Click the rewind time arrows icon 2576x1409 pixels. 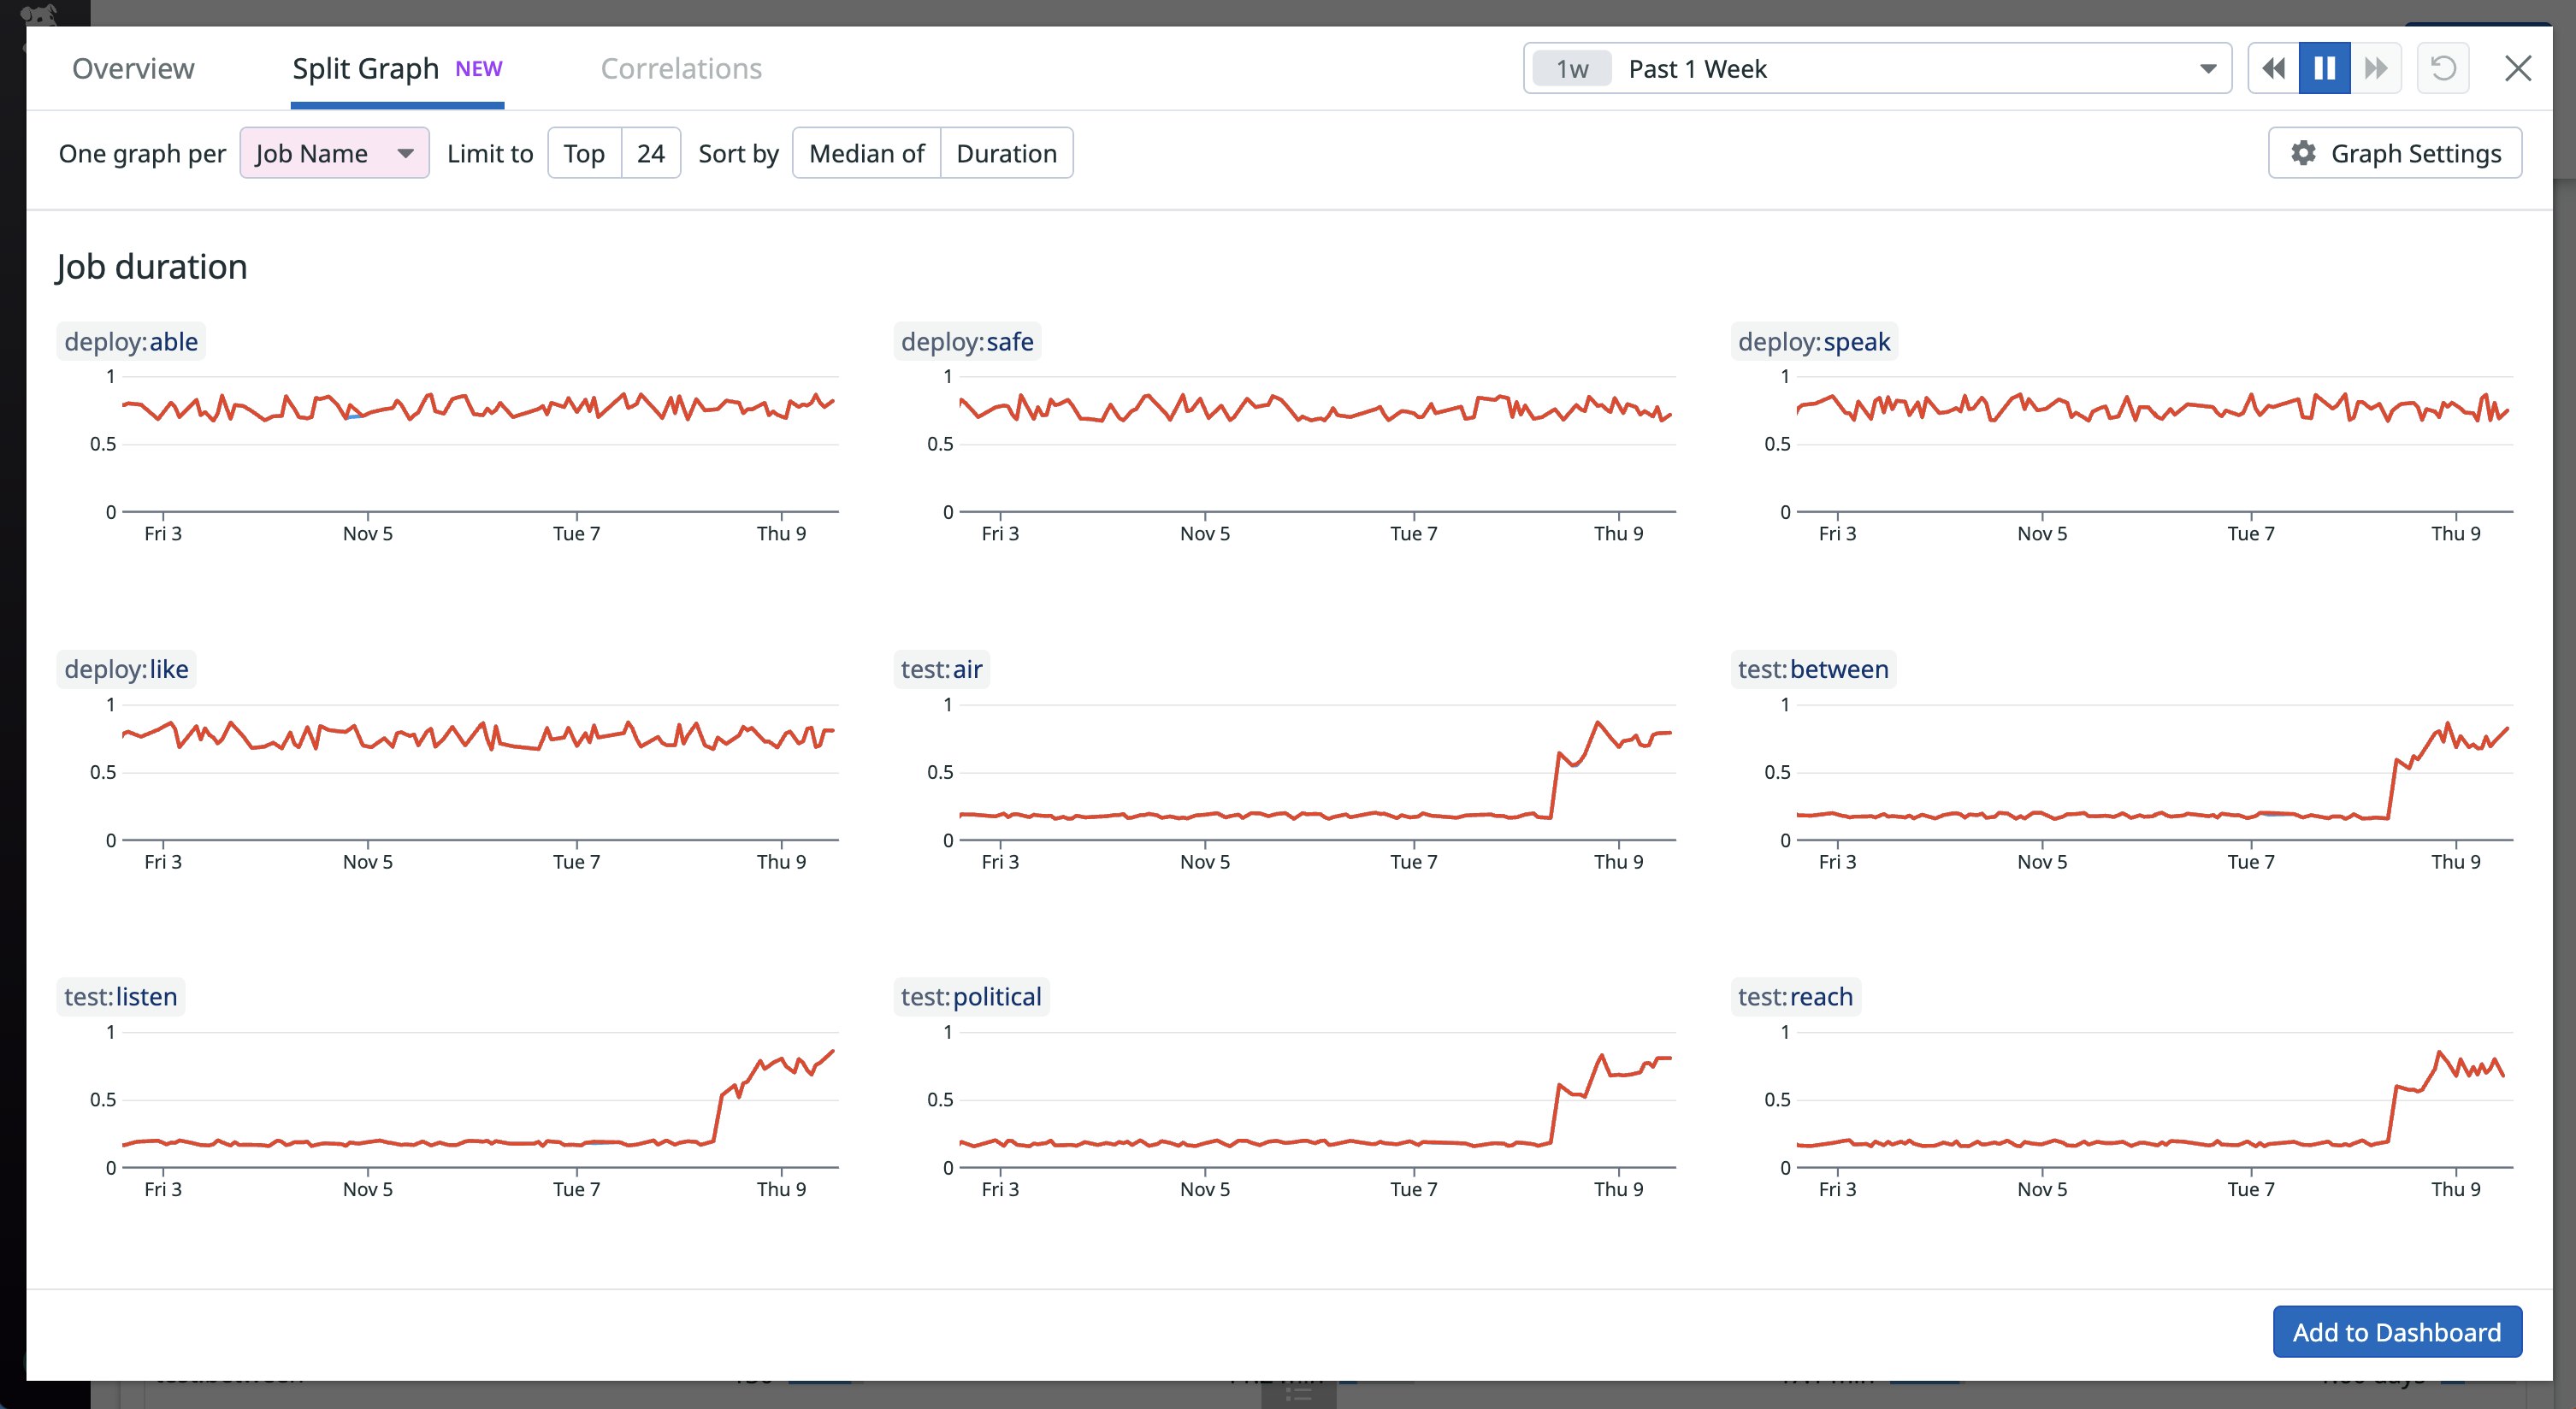(2273, 68)
